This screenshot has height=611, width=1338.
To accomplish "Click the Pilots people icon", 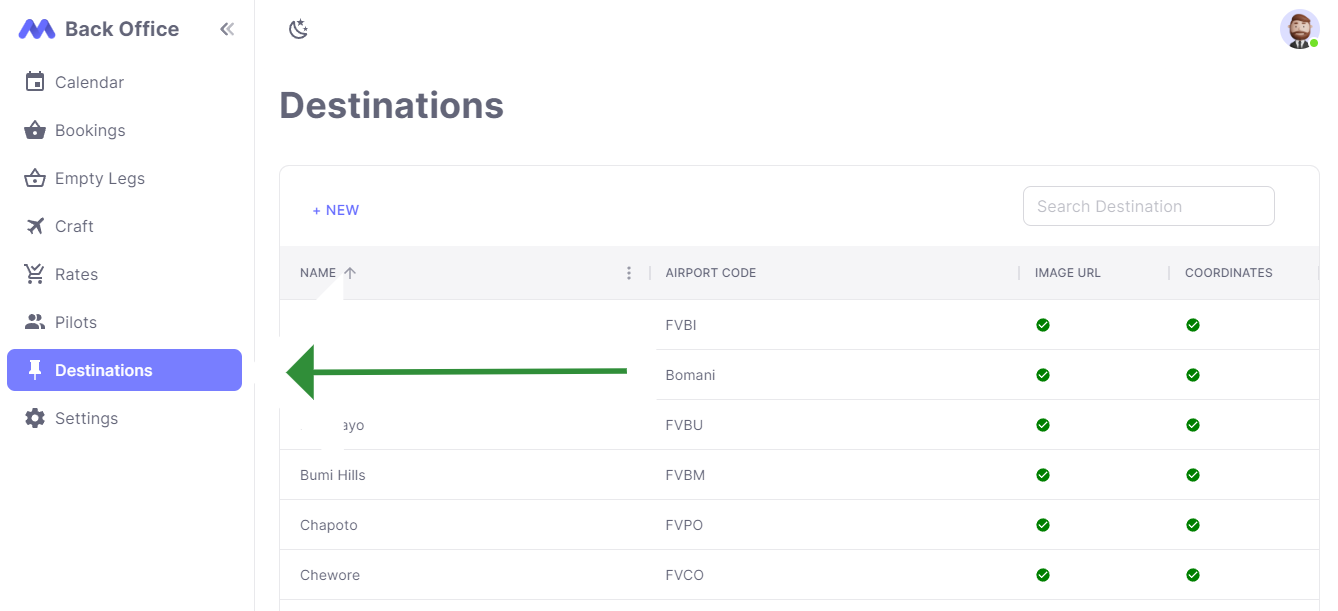I will [34, 322].
